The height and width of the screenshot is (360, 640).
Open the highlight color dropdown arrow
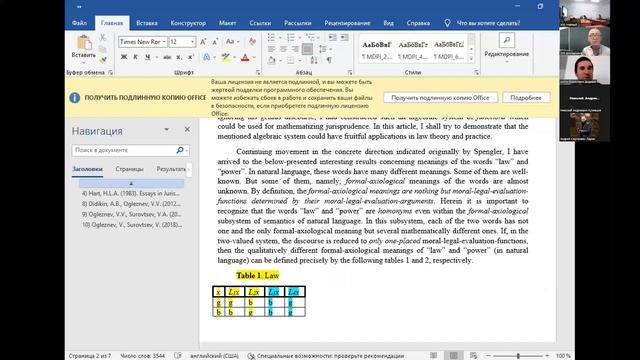click(x=235, y=58)
